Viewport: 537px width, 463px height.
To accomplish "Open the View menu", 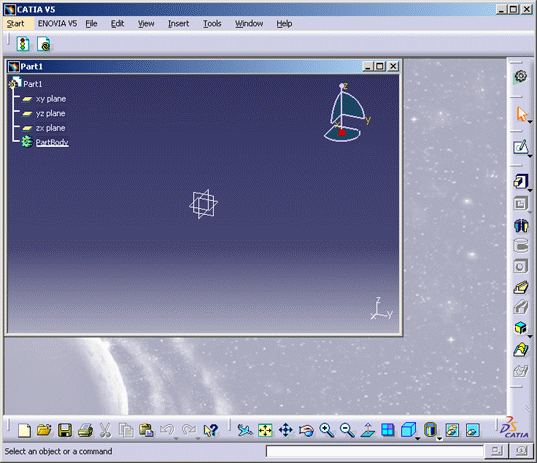I will click(x=146, y=24).
